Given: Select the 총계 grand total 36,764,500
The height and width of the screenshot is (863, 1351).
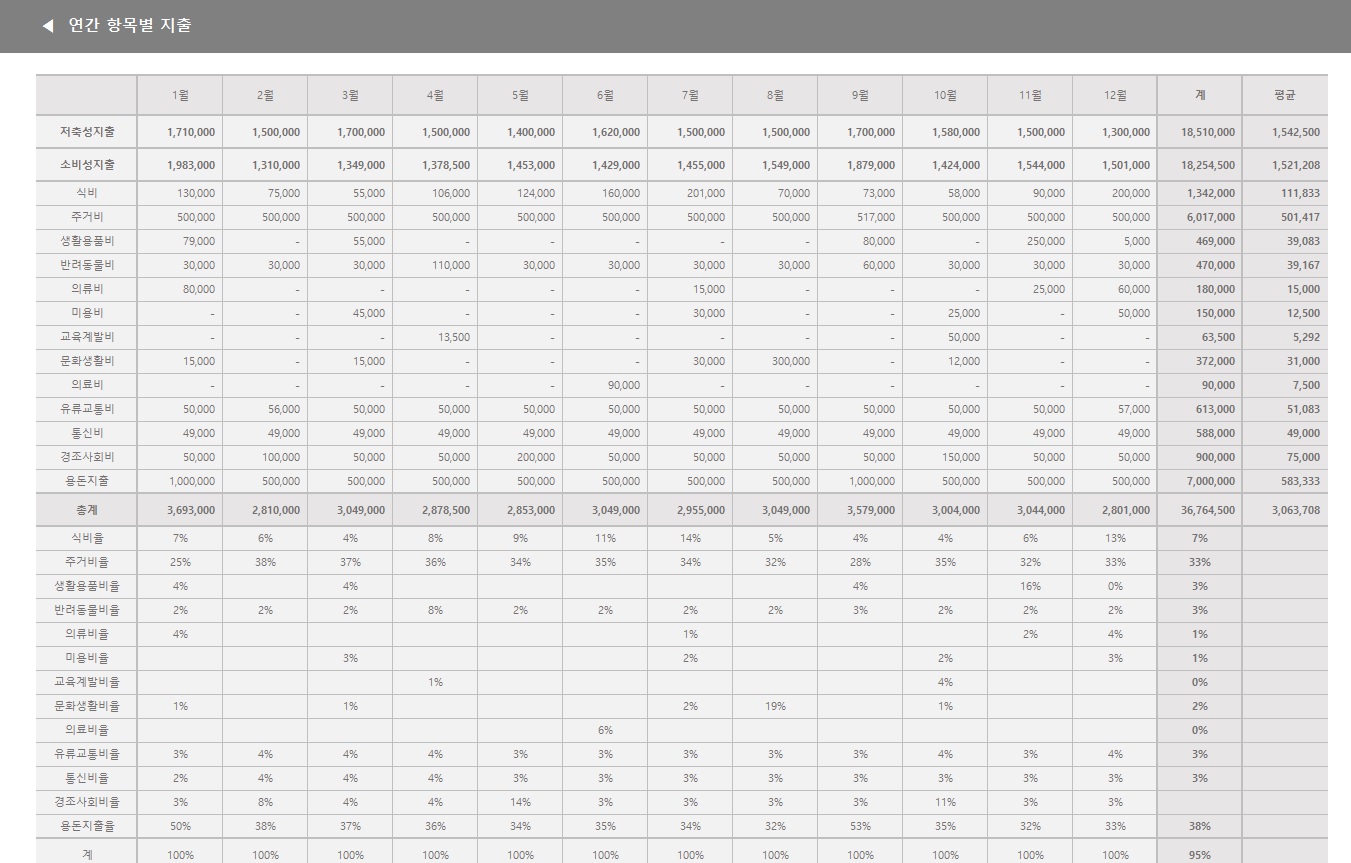Looking at the screenshot, I should coord(1208,510).
